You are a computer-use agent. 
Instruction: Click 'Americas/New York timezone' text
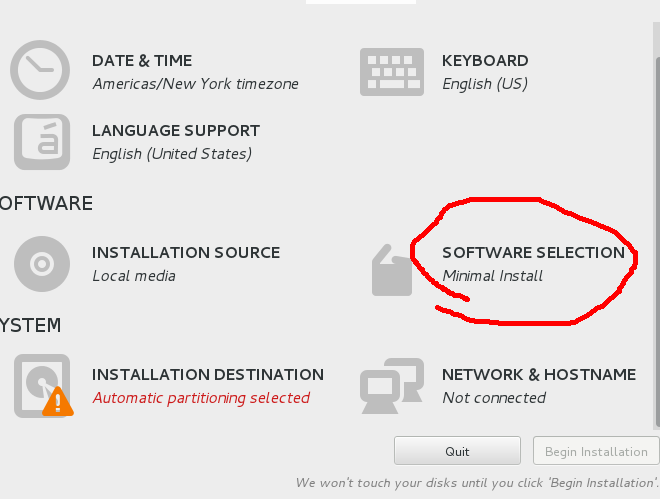pyautogui.click(x=196, y=84)
